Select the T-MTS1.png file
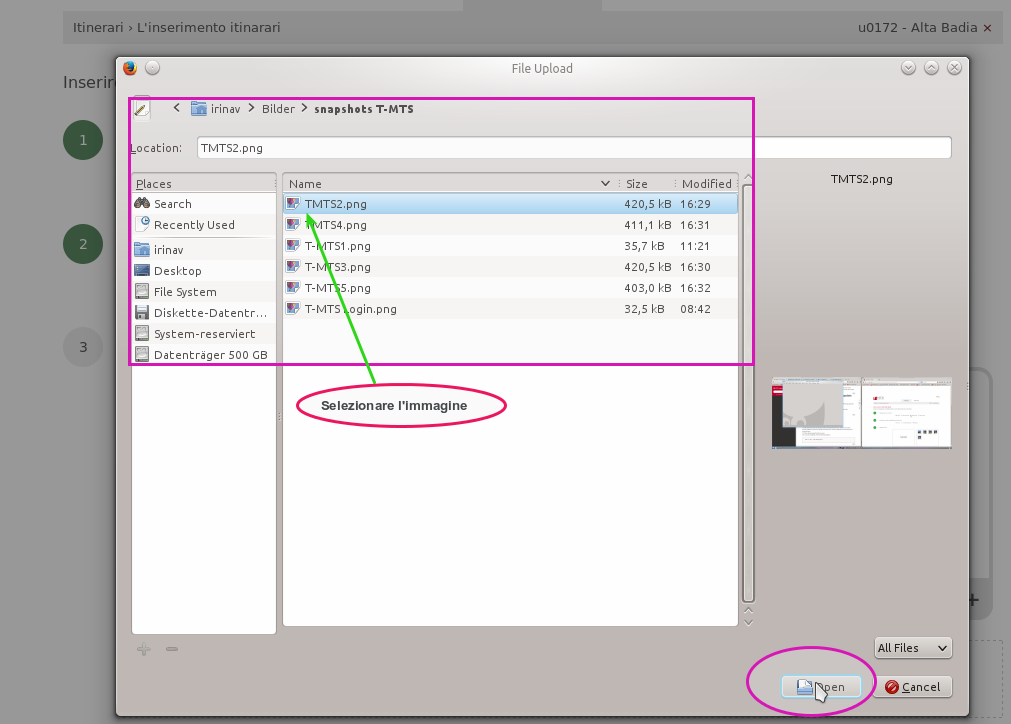1011x724 pixels. click(337, 246)
